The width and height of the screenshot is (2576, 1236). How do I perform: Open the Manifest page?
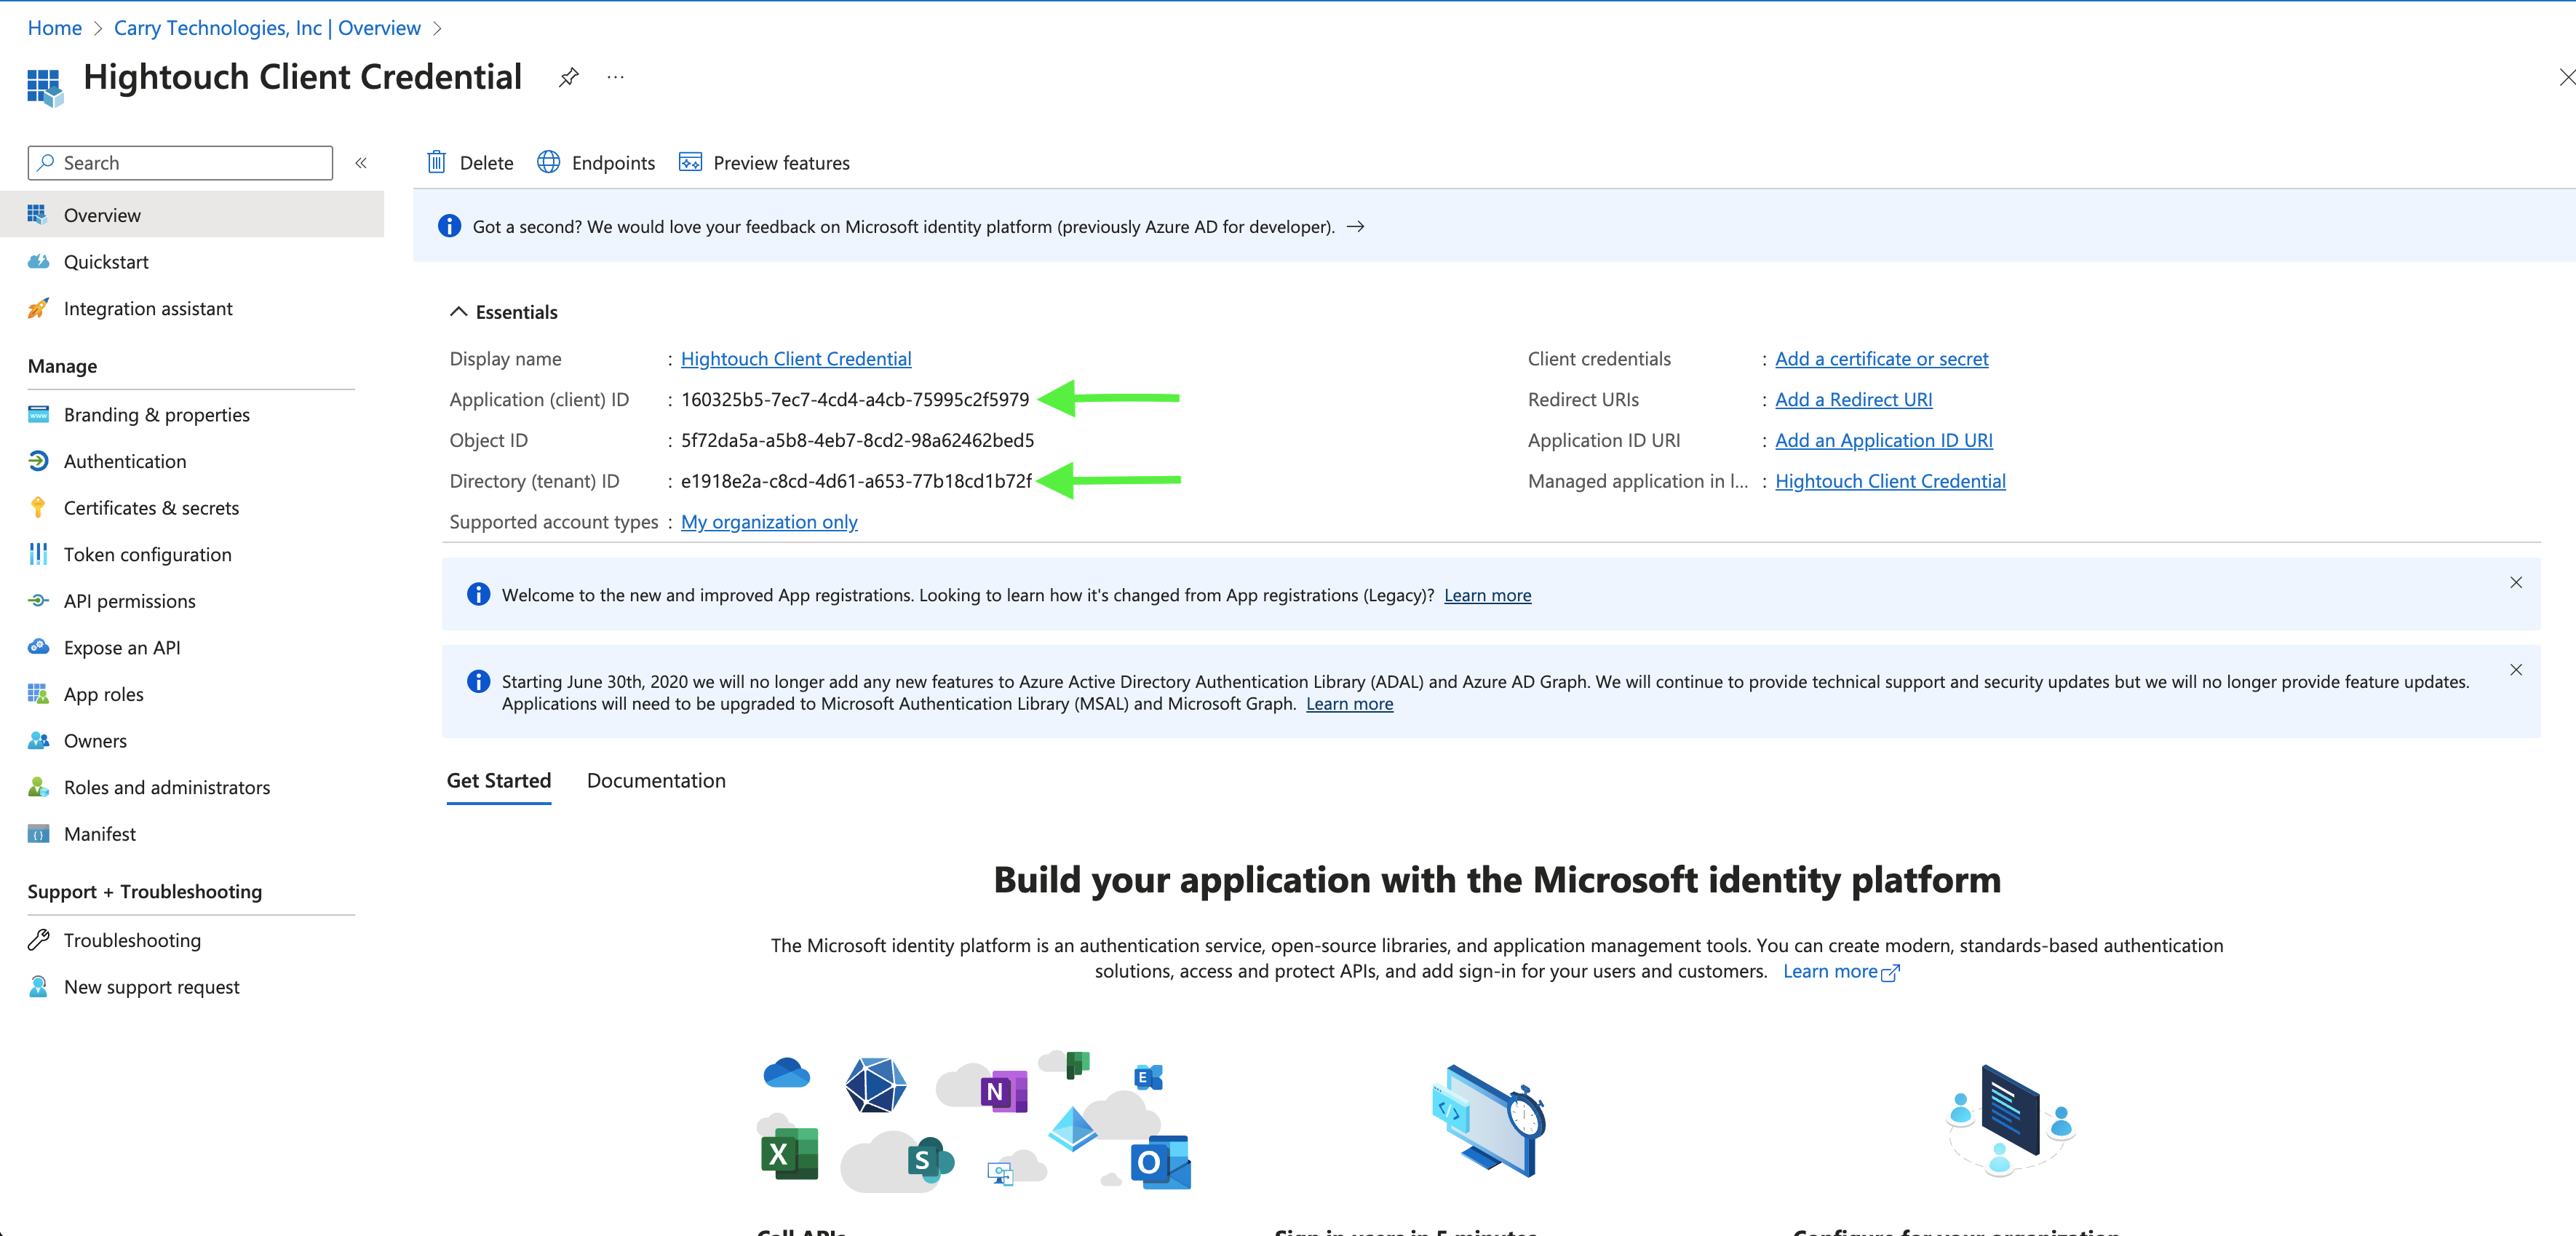tap(192, 833)
